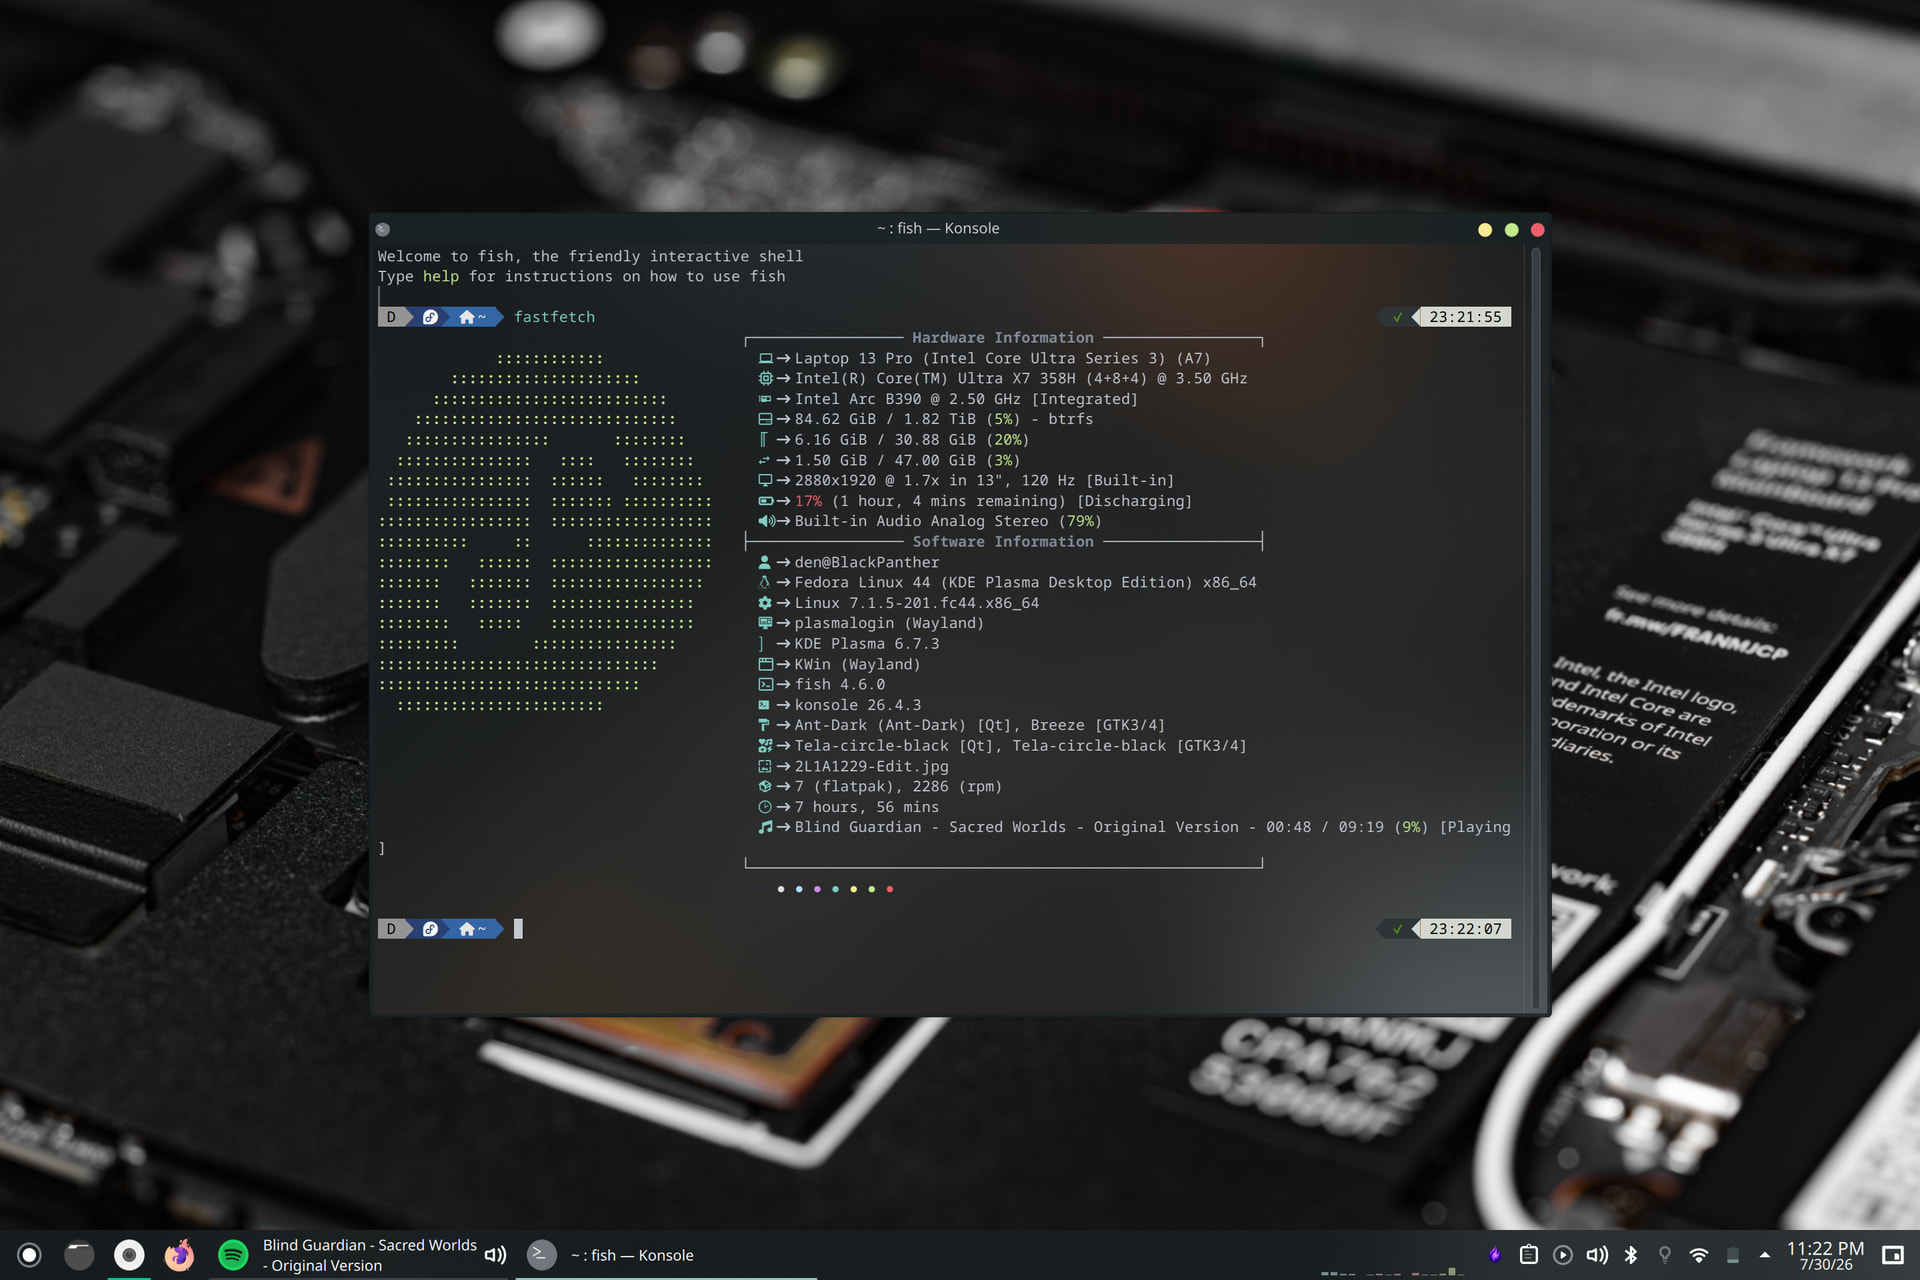Open the battery tray applet
The image size is (1920, 1280).
click(x=1733, y=1255)
